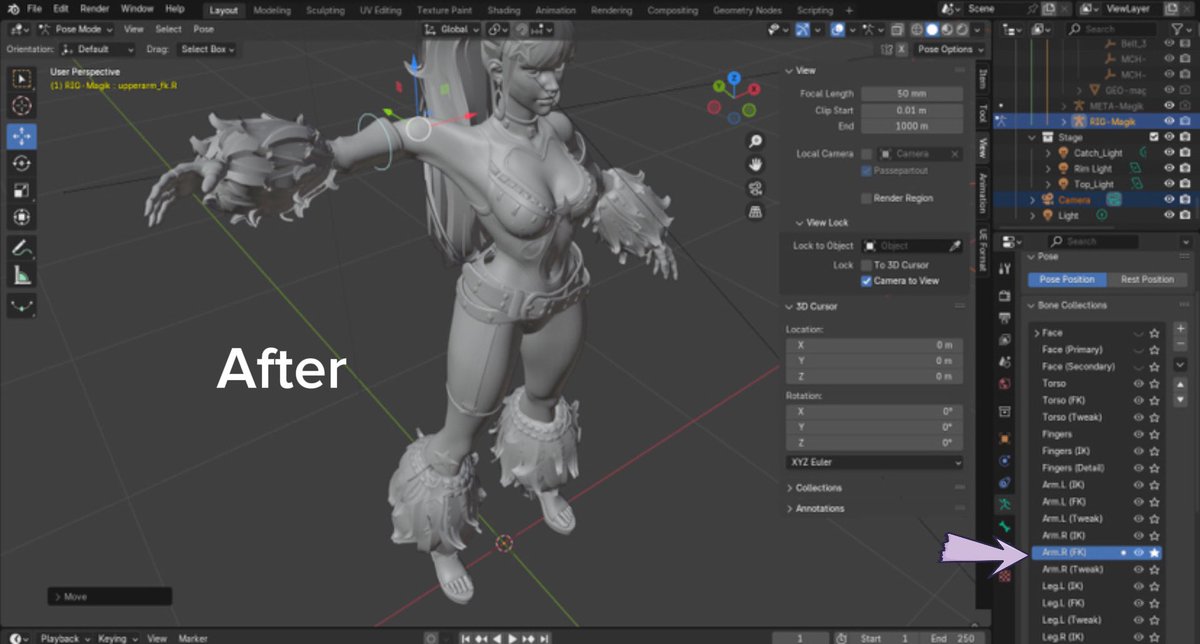
Task: Click the Pose Position button
Action: (x=1066, y=280)
